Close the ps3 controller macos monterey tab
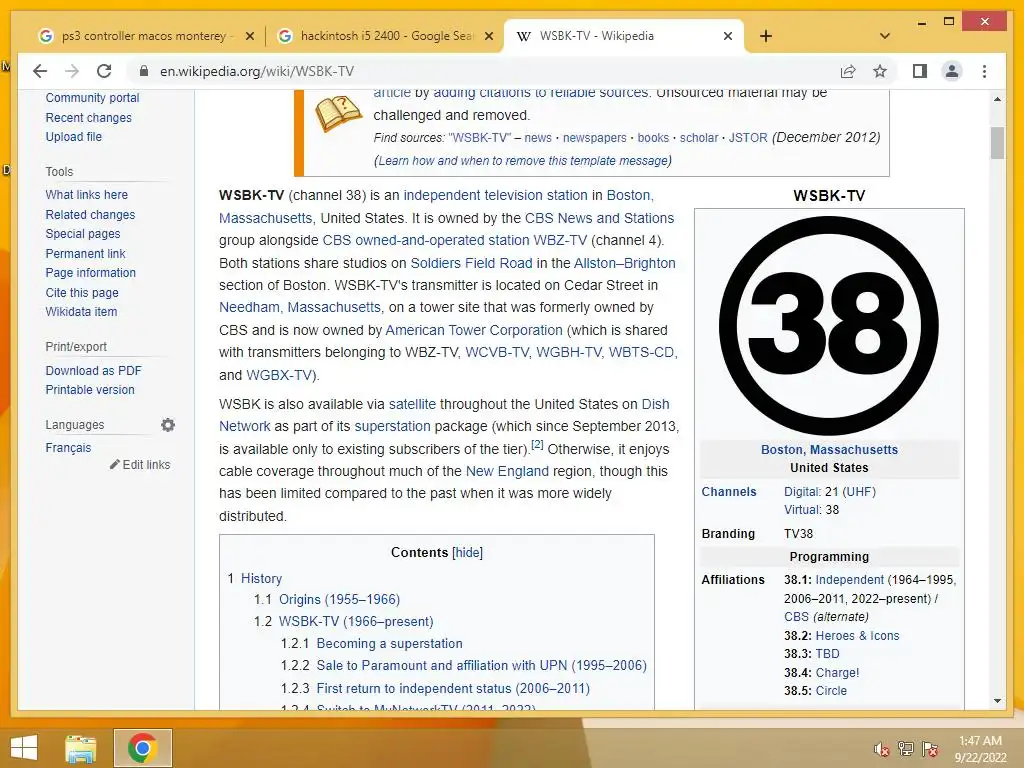Viewport: 1024px width, 768px height. click(x=249, y=36)
